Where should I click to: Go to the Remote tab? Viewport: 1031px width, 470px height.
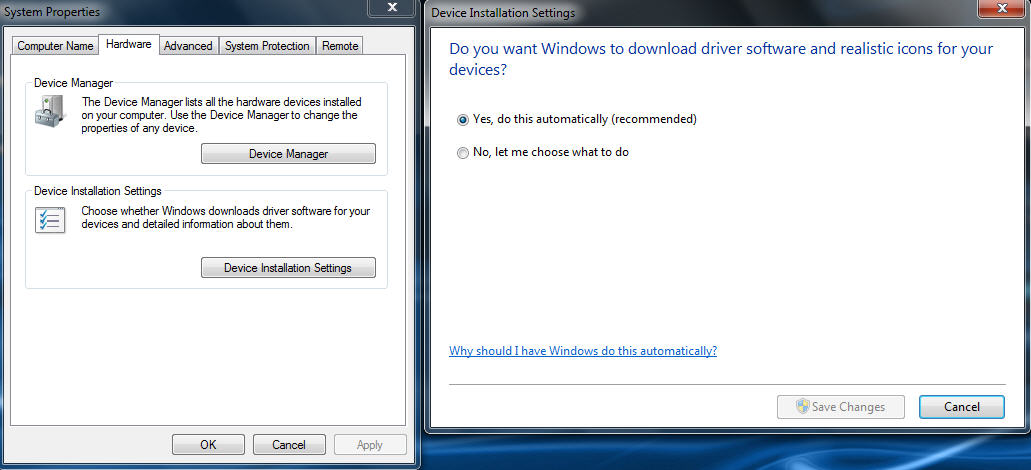340,46
